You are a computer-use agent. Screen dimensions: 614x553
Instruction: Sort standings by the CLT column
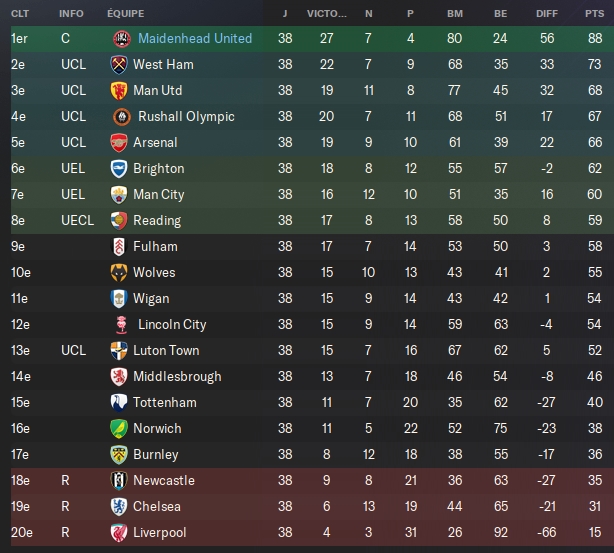(x=20, y=14)
